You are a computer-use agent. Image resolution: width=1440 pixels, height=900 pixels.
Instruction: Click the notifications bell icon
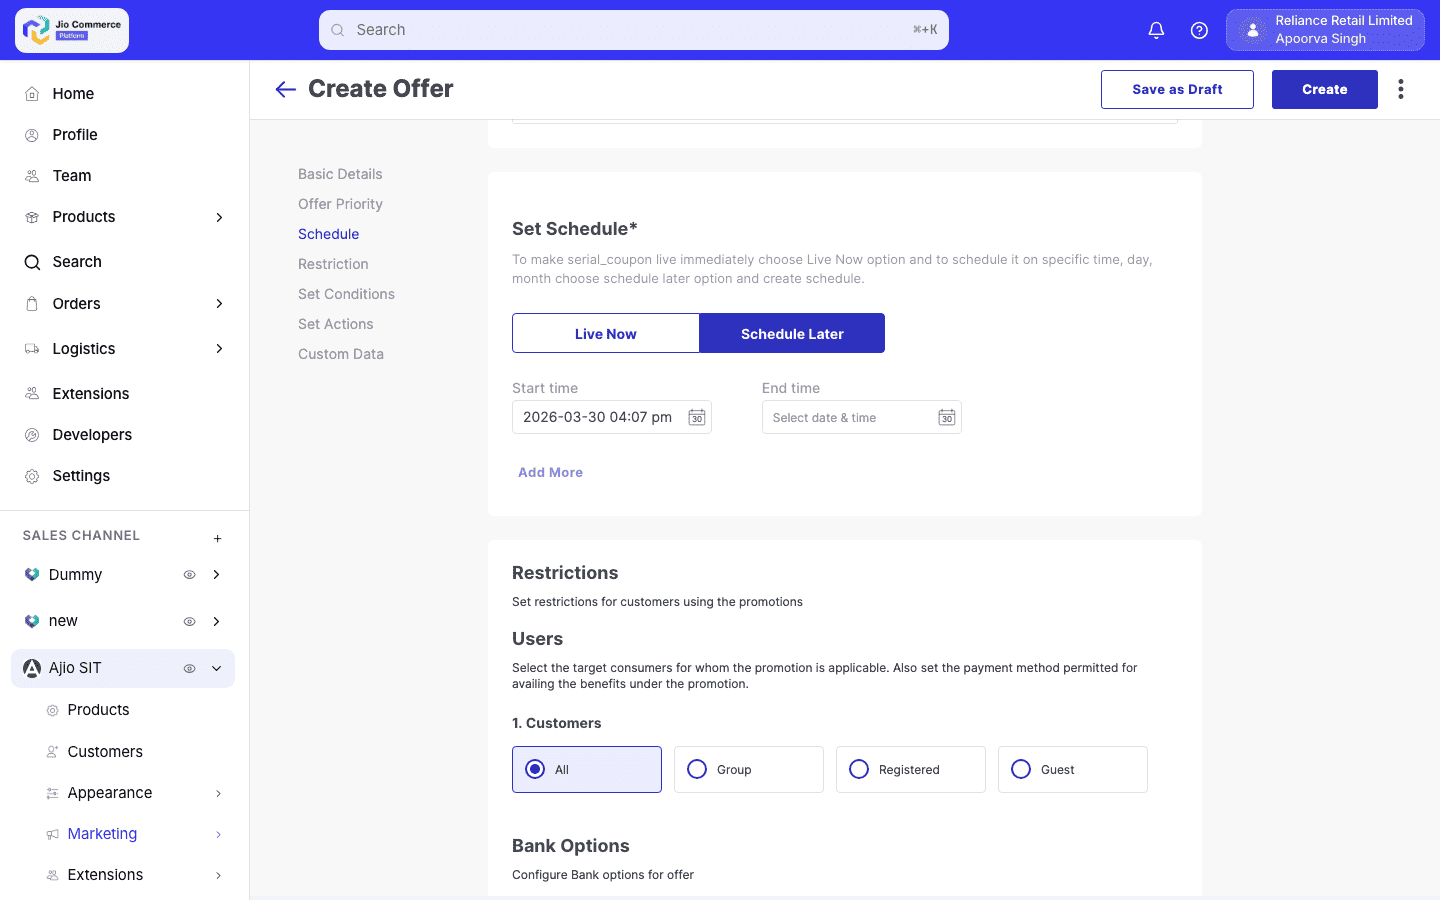click(1156, 30)
